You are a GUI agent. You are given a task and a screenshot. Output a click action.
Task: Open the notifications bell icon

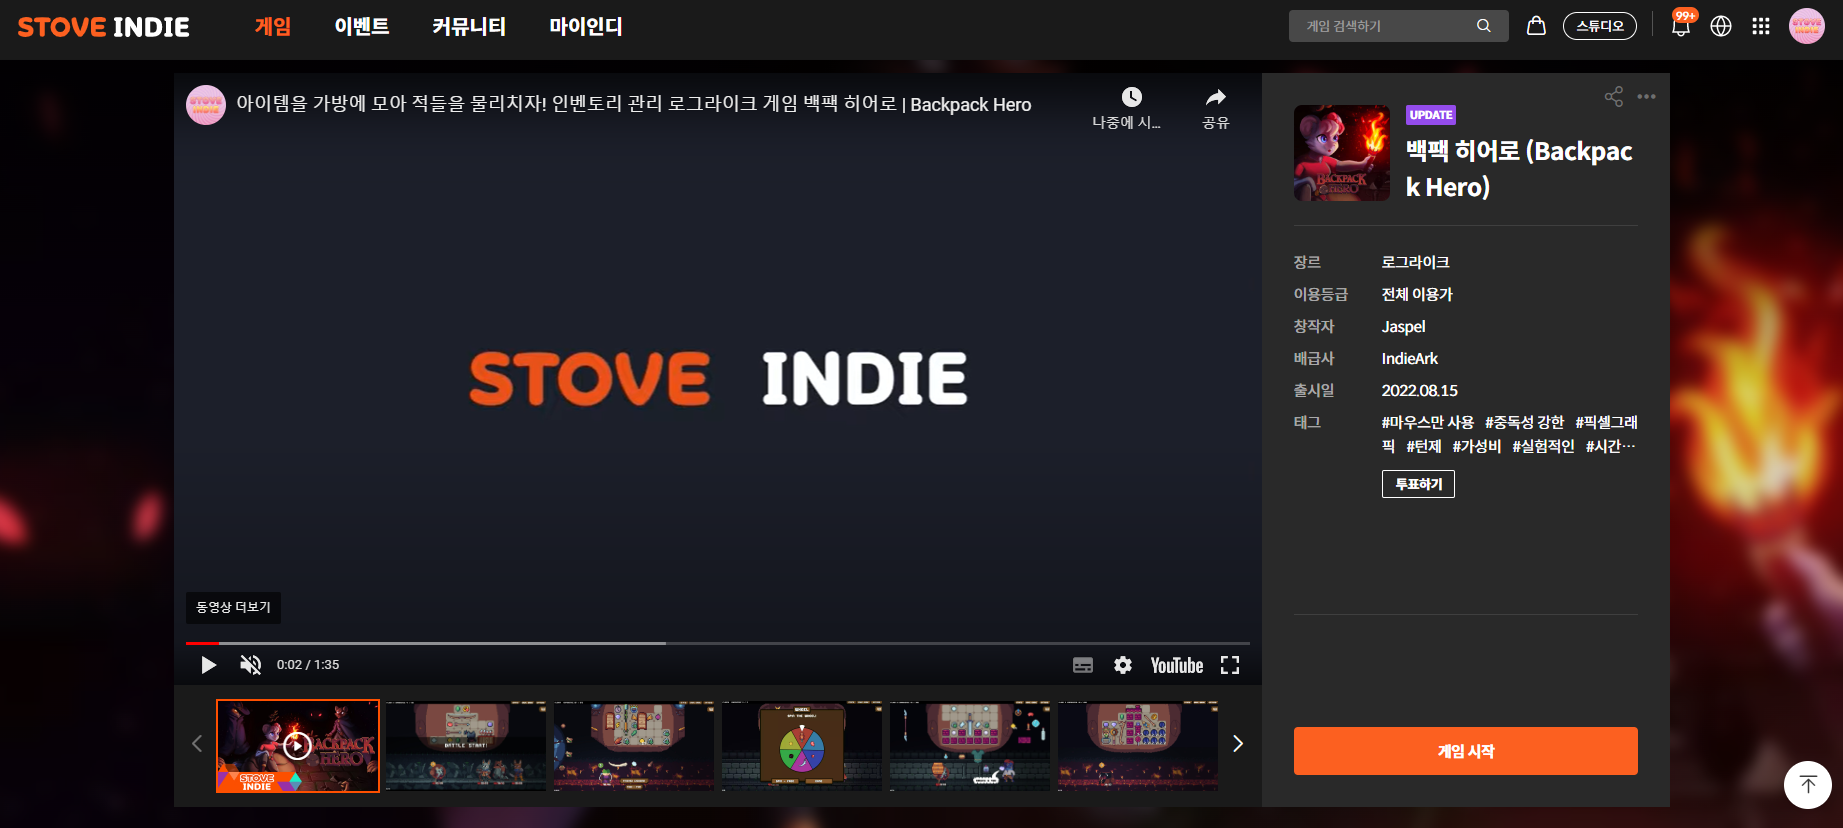coord(1680,27)
